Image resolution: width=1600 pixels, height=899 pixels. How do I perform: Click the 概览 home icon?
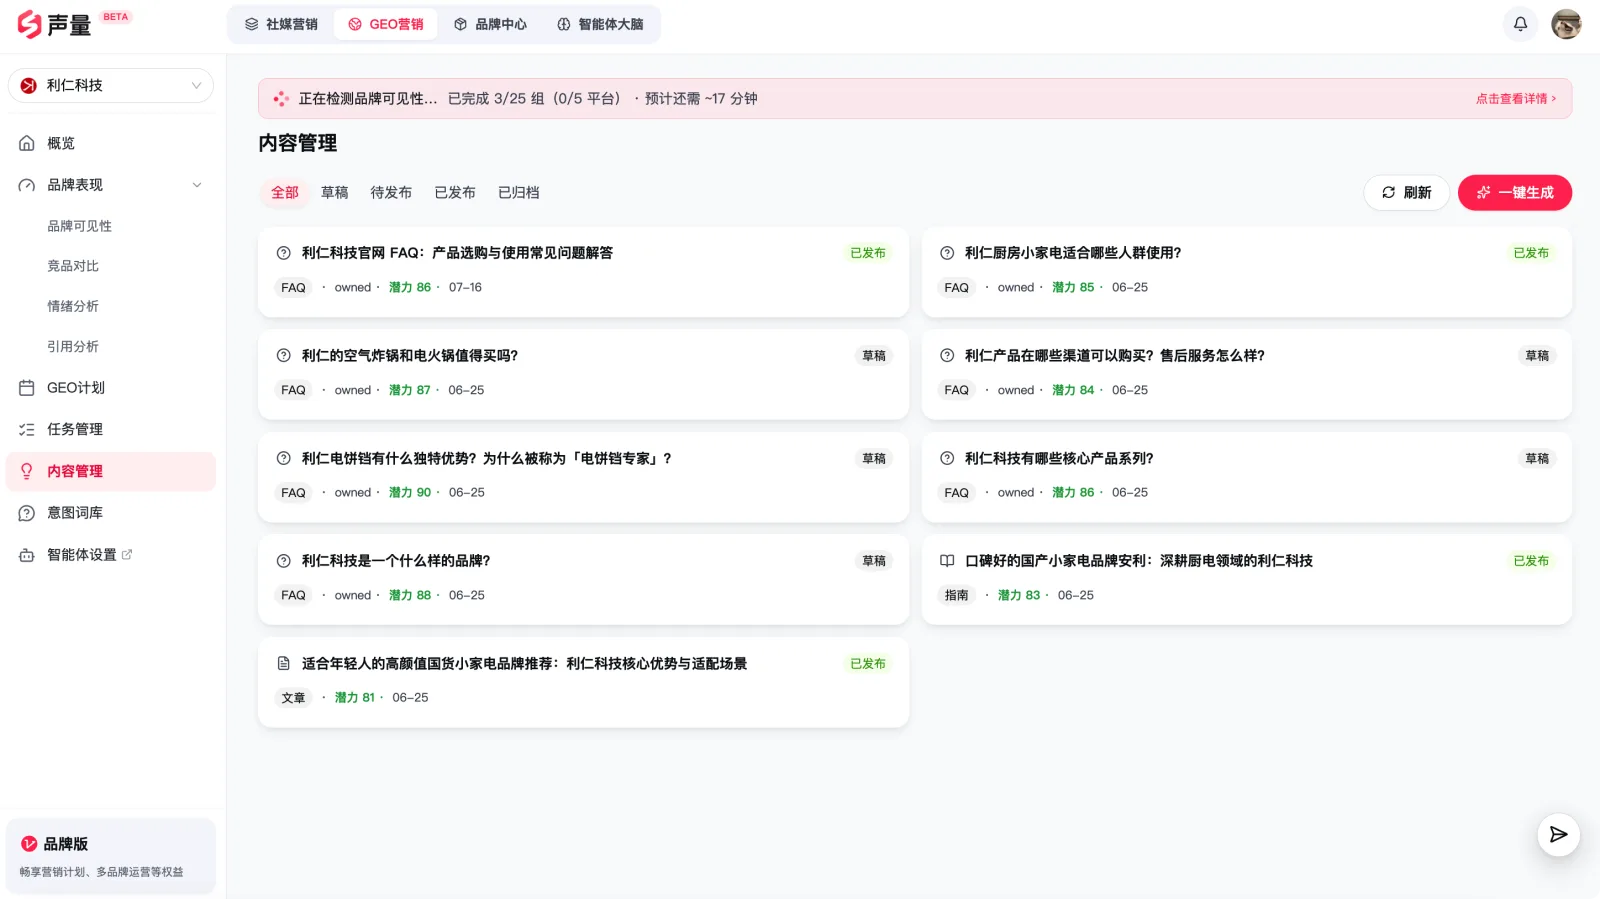click(x=27, y=143)
